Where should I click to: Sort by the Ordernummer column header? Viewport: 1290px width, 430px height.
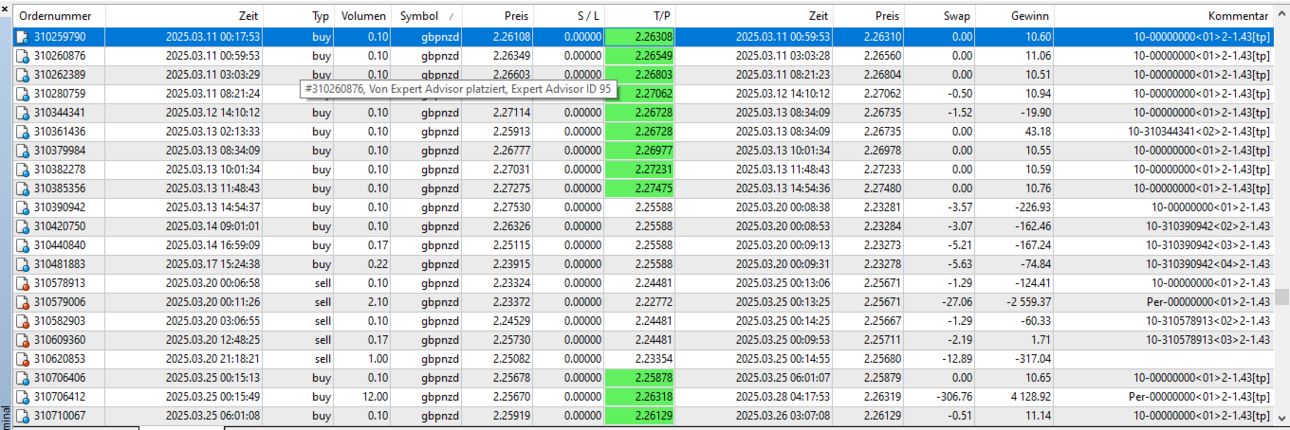coord(57,17)
